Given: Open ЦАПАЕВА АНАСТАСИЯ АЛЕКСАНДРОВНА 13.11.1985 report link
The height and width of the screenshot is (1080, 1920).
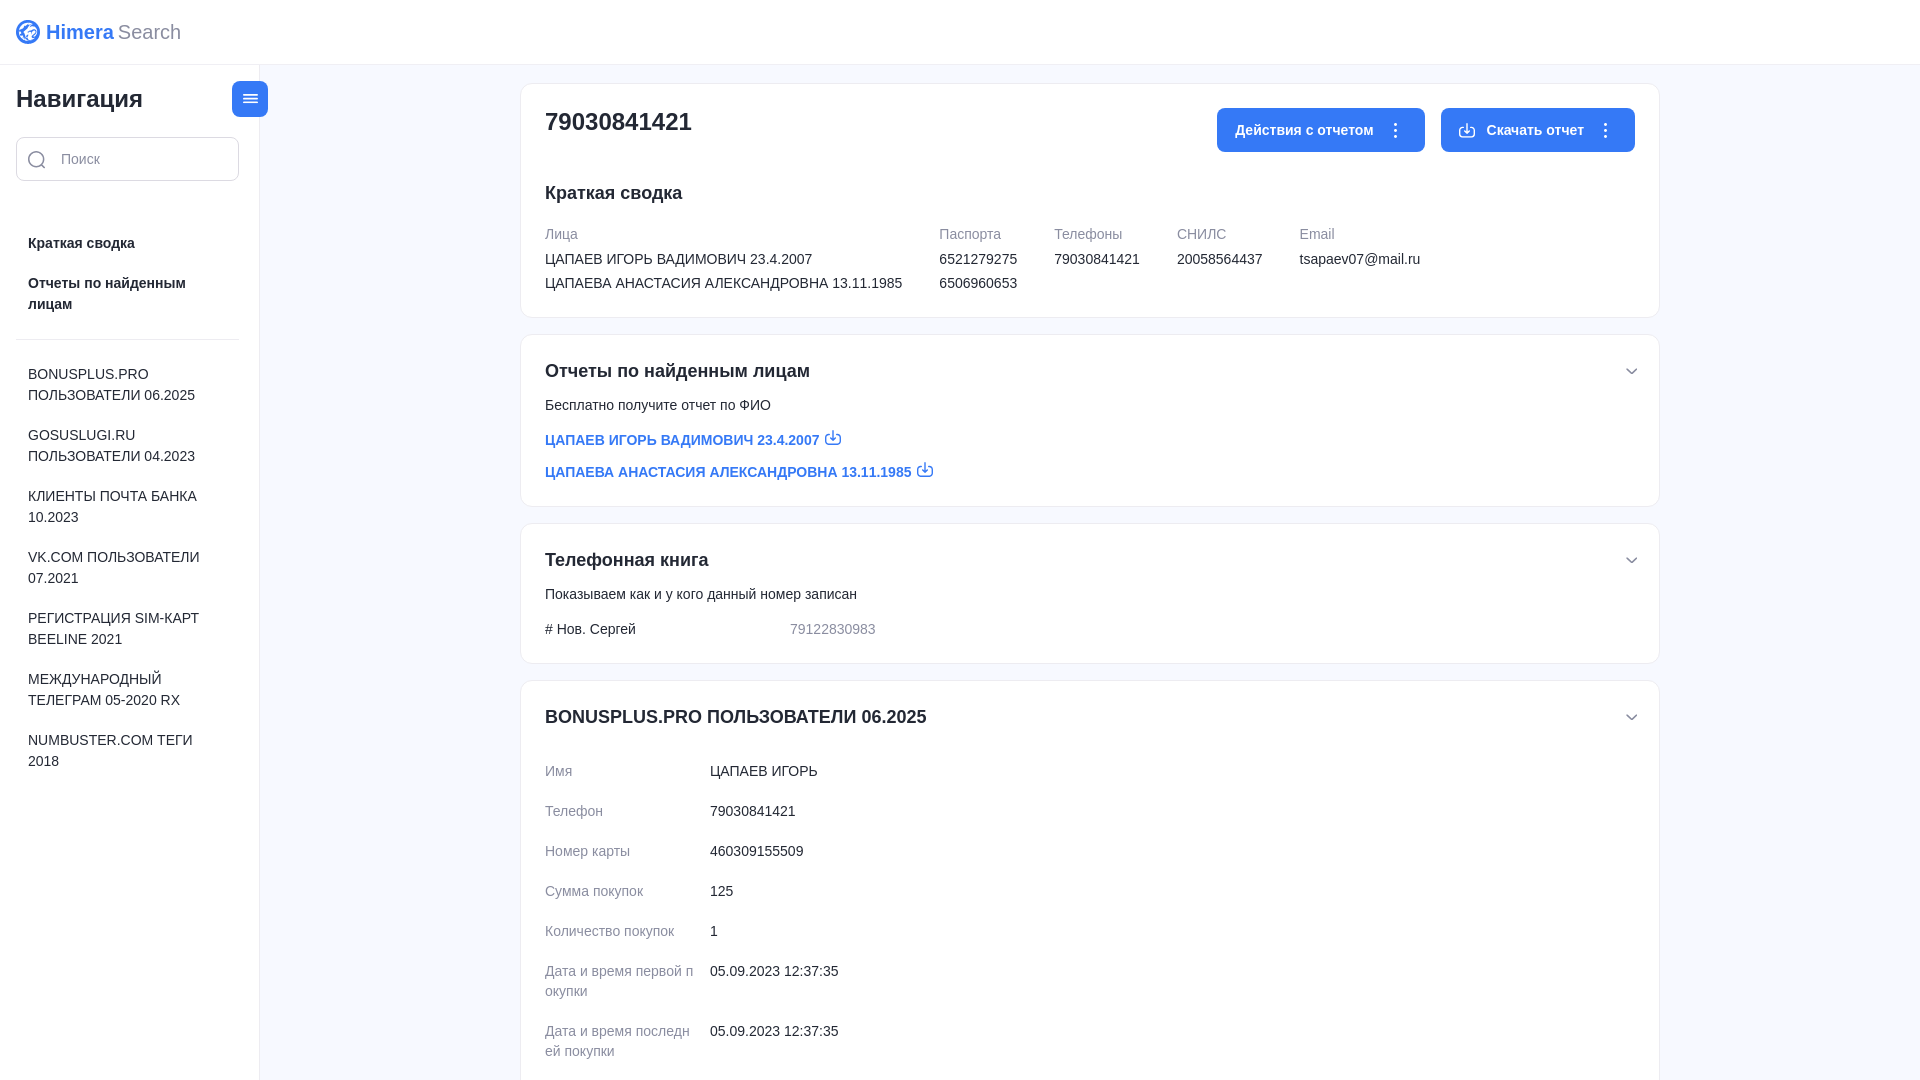Looking at the screenshot, I should pos(728,472).
